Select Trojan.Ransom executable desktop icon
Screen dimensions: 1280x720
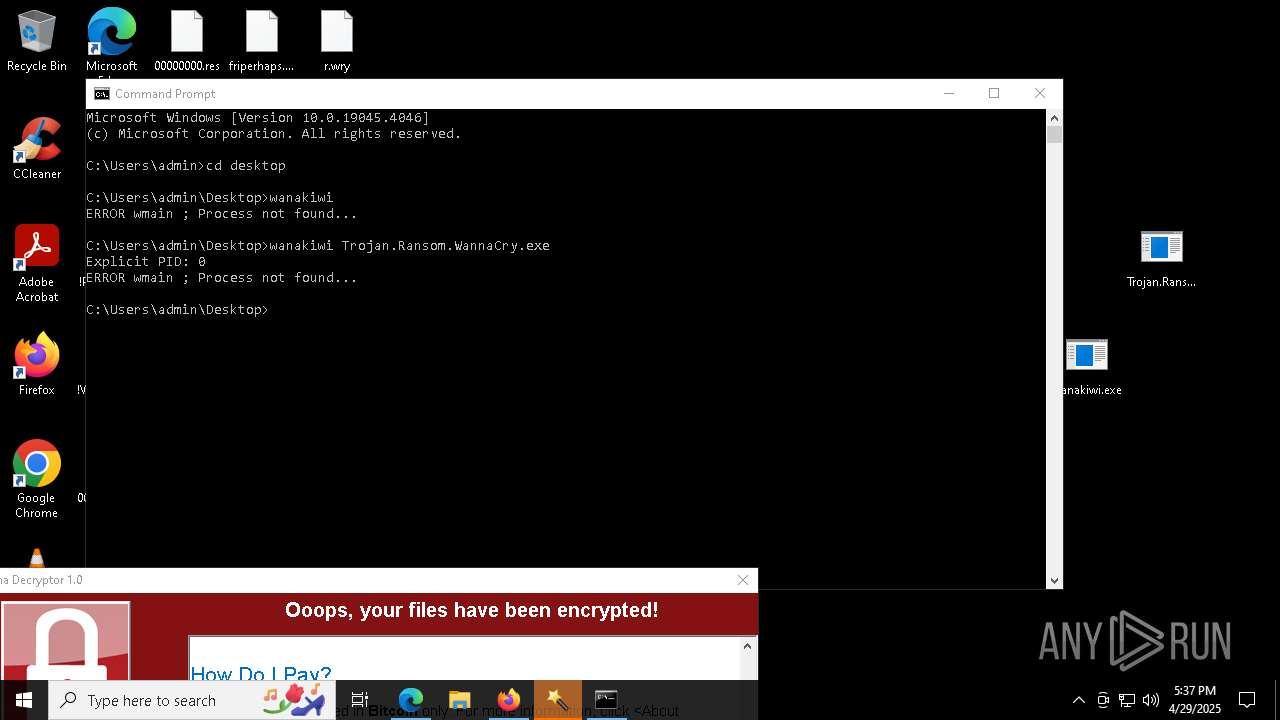tap(1161, 259)
